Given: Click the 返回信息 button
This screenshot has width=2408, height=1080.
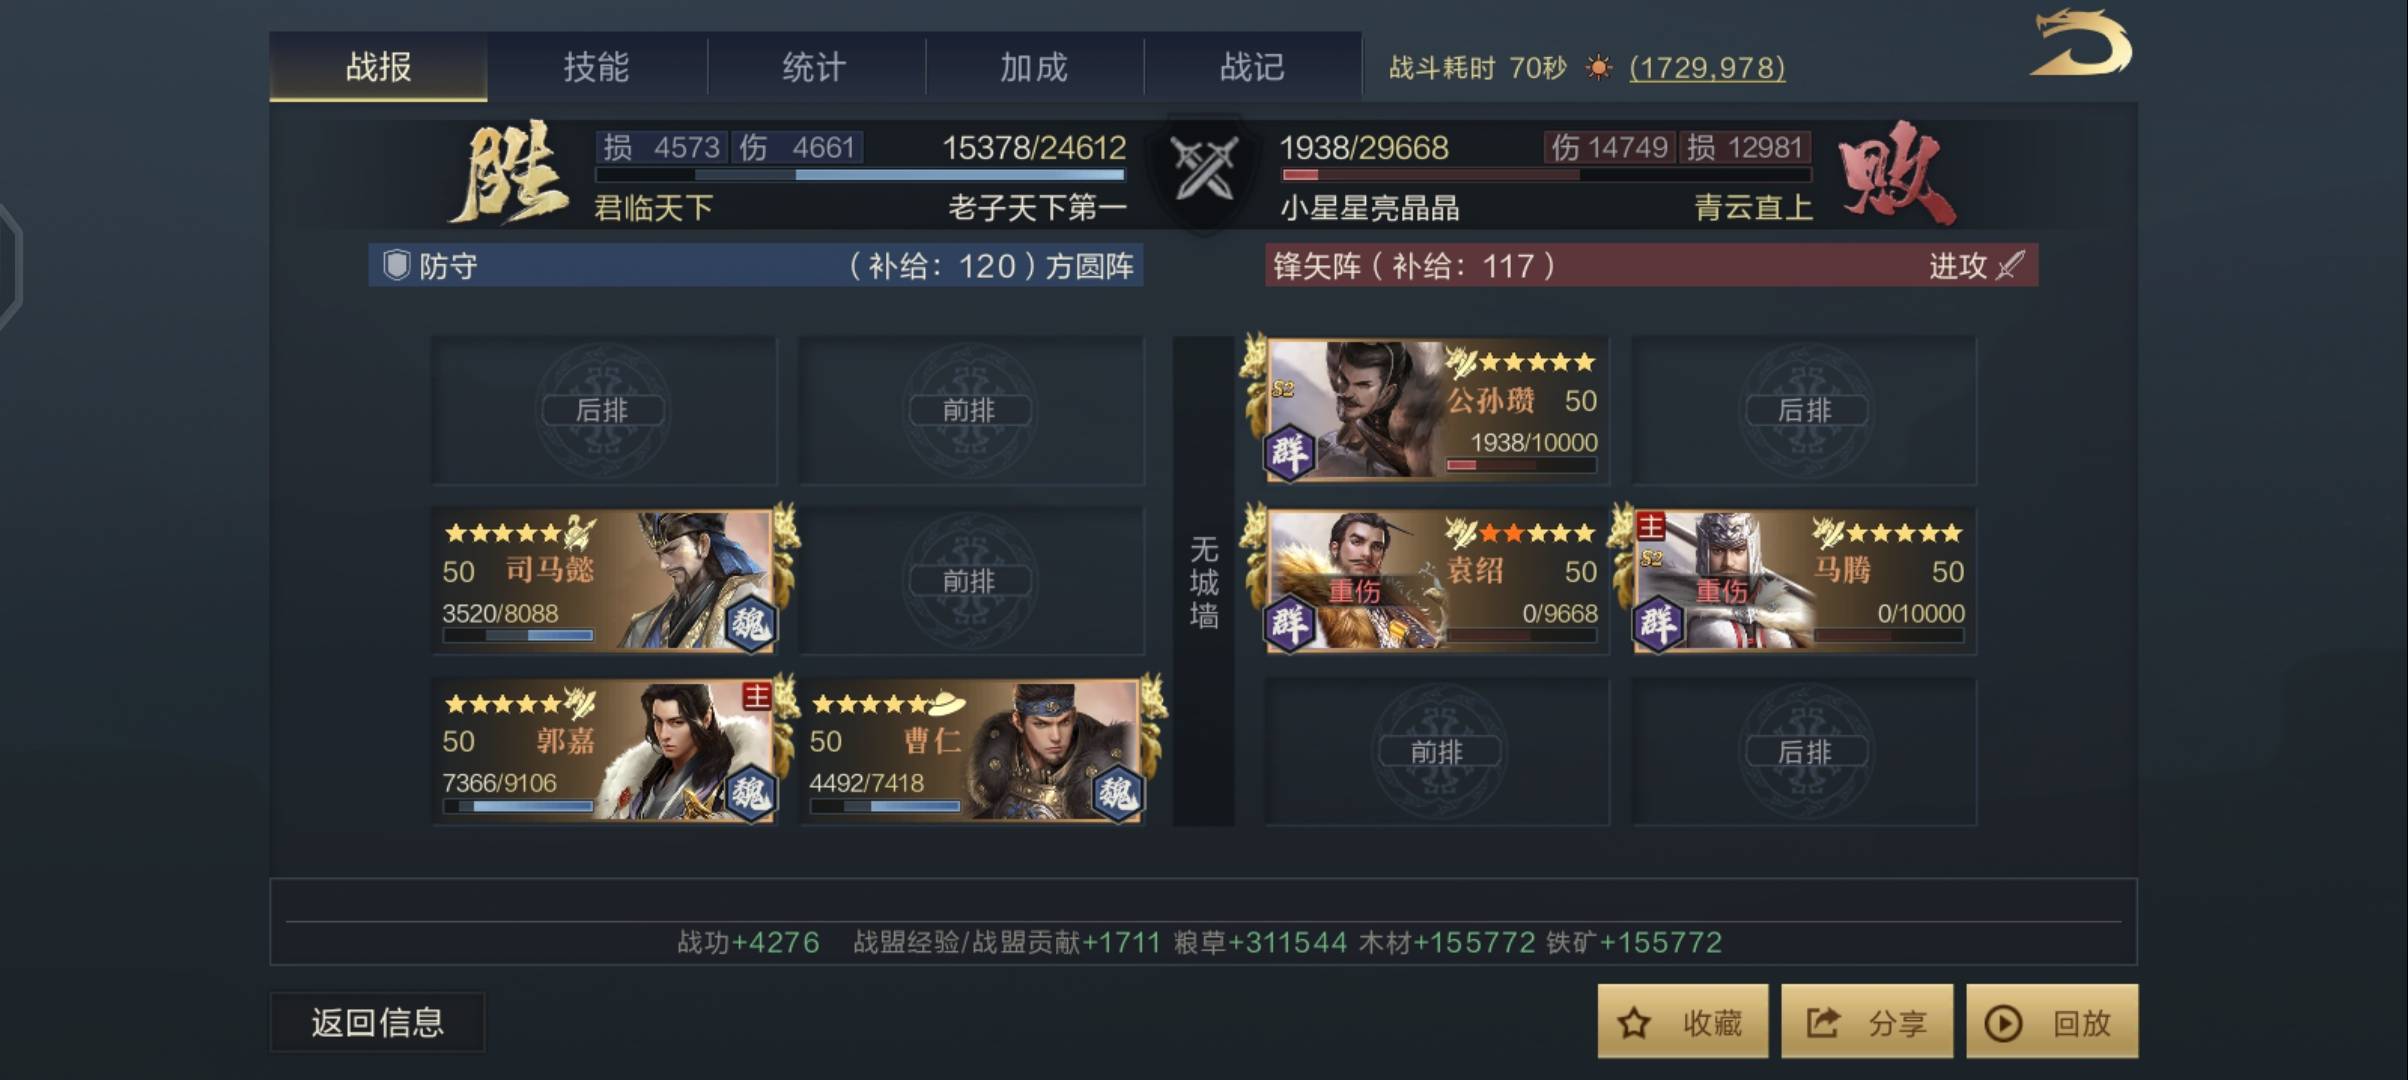Looking at the screenshot, I should pyautogui.click(x=377, y=1022).
